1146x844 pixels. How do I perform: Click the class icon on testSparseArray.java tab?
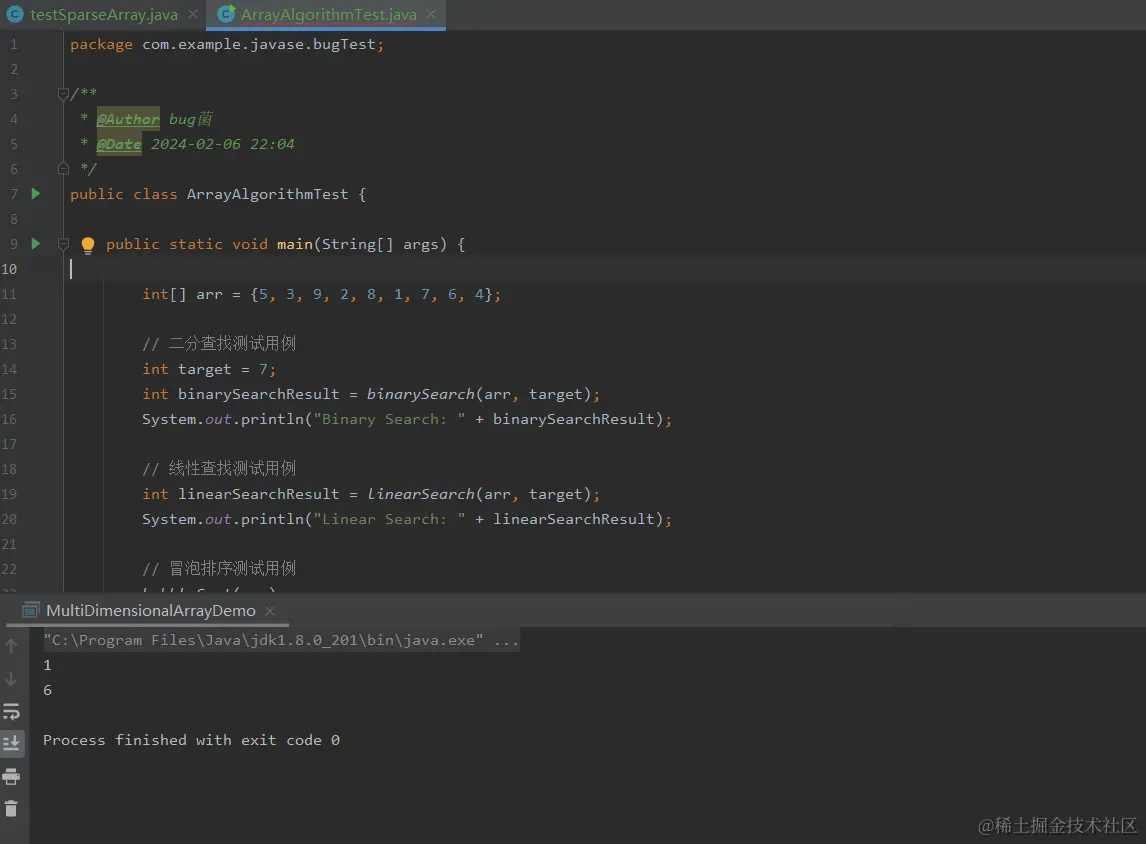[x=15, y=15]
